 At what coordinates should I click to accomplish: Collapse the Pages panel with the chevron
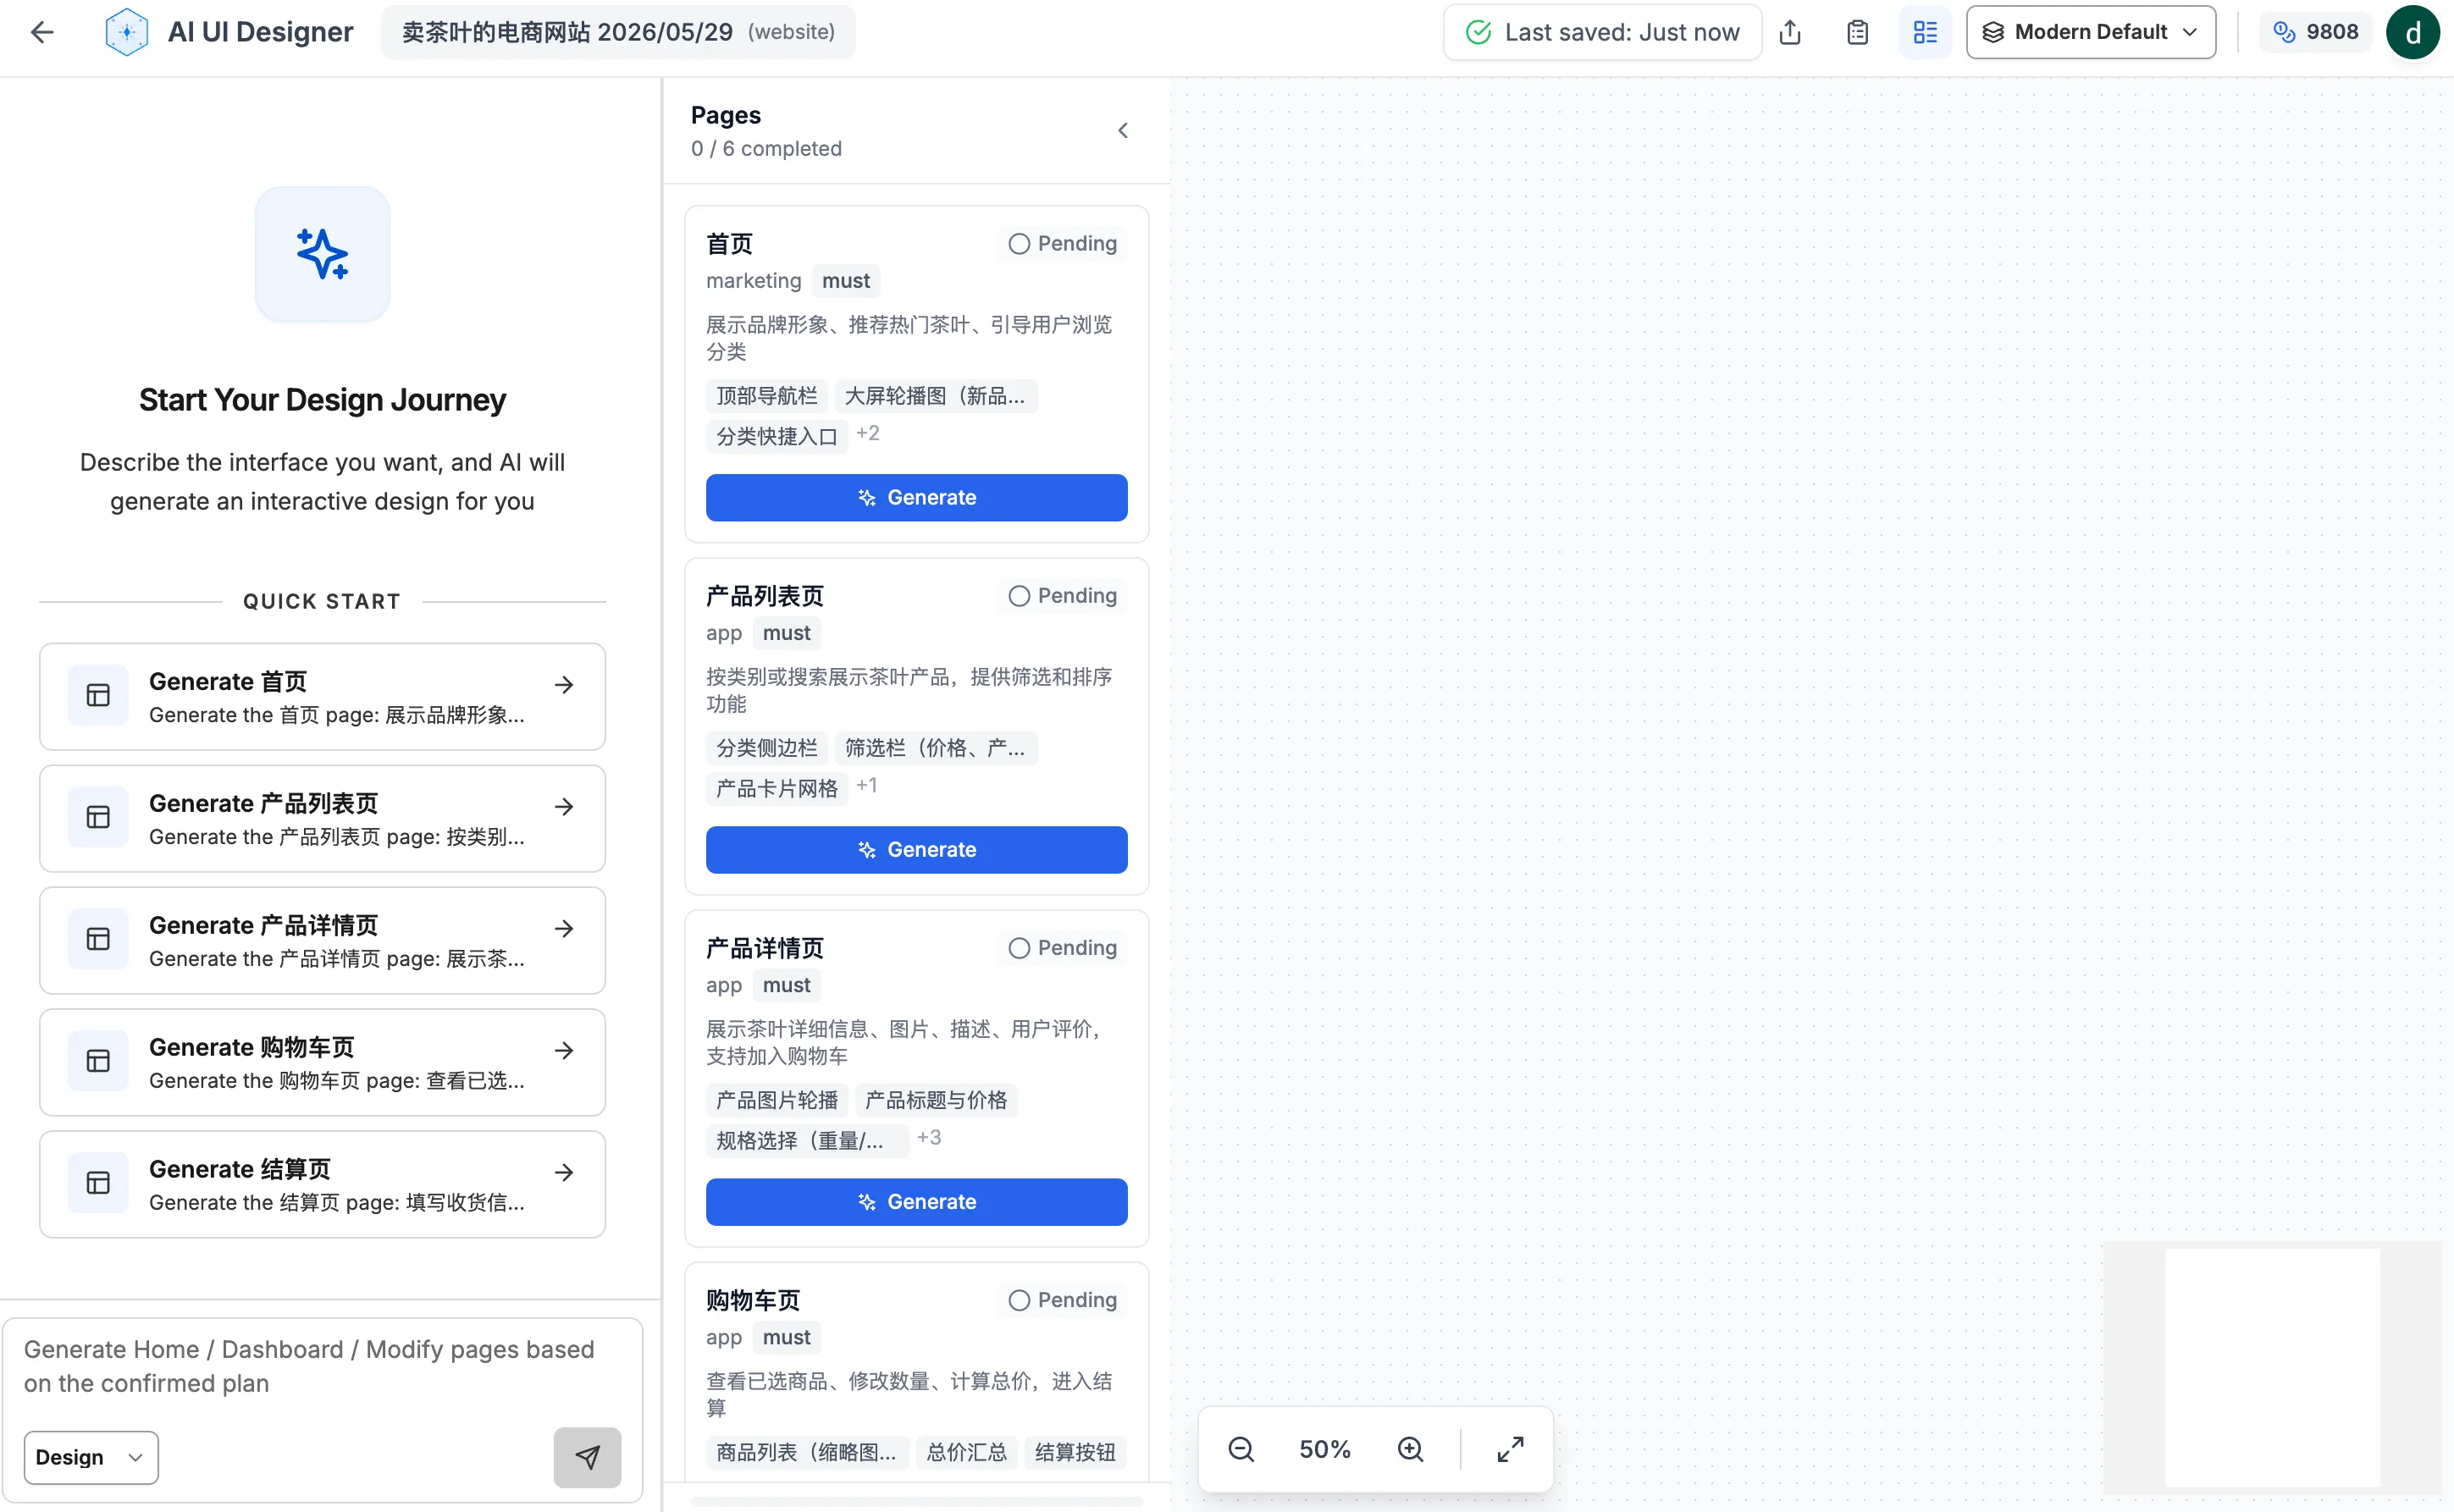tap(1123, 131)
